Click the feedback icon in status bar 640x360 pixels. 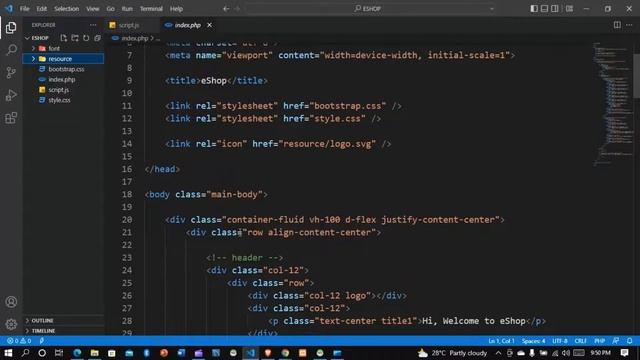(616, 341)
